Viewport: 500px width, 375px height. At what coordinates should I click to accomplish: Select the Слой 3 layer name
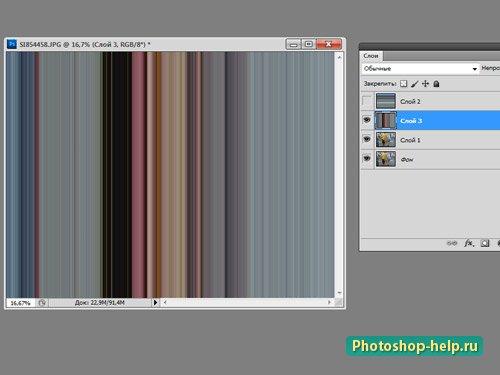[411, 121]
